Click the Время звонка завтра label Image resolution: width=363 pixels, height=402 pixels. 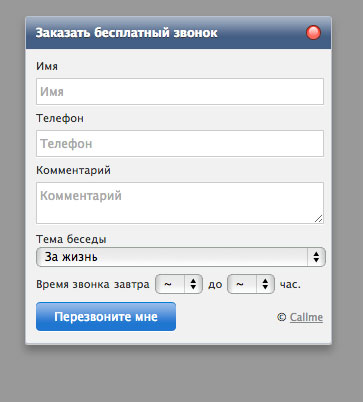point(93,284)
